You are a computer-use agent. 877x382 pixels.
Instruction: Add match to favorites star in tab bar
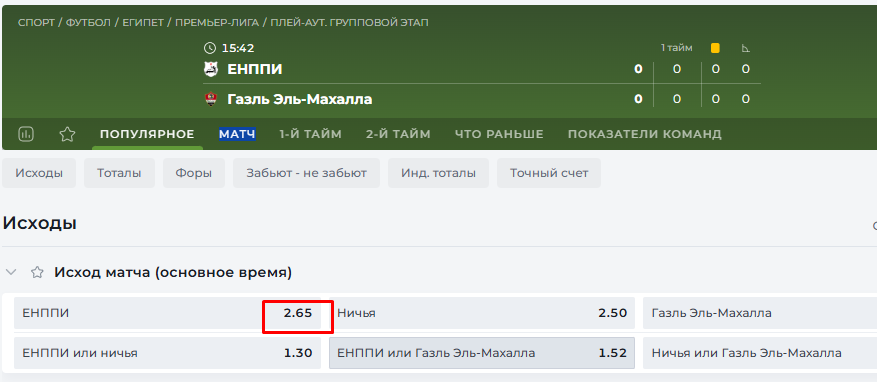(x=67, y=134)
